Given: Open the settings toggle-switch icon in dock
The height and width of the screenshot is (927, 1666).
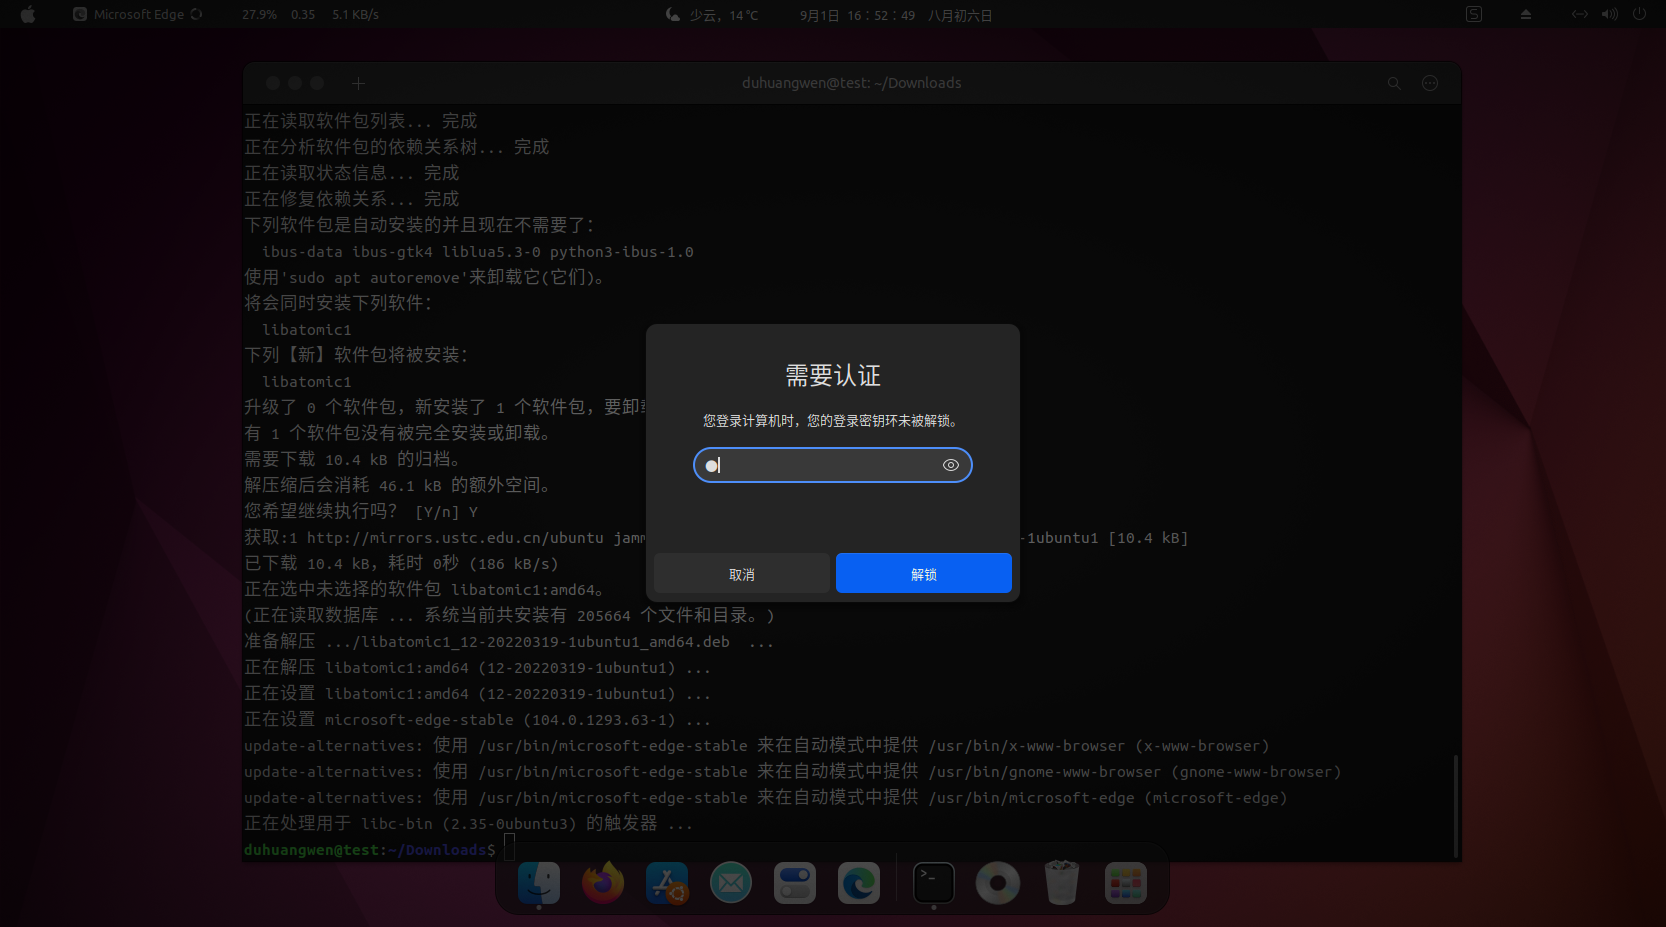Looking at the screenshot, I should tap(795, 883).
